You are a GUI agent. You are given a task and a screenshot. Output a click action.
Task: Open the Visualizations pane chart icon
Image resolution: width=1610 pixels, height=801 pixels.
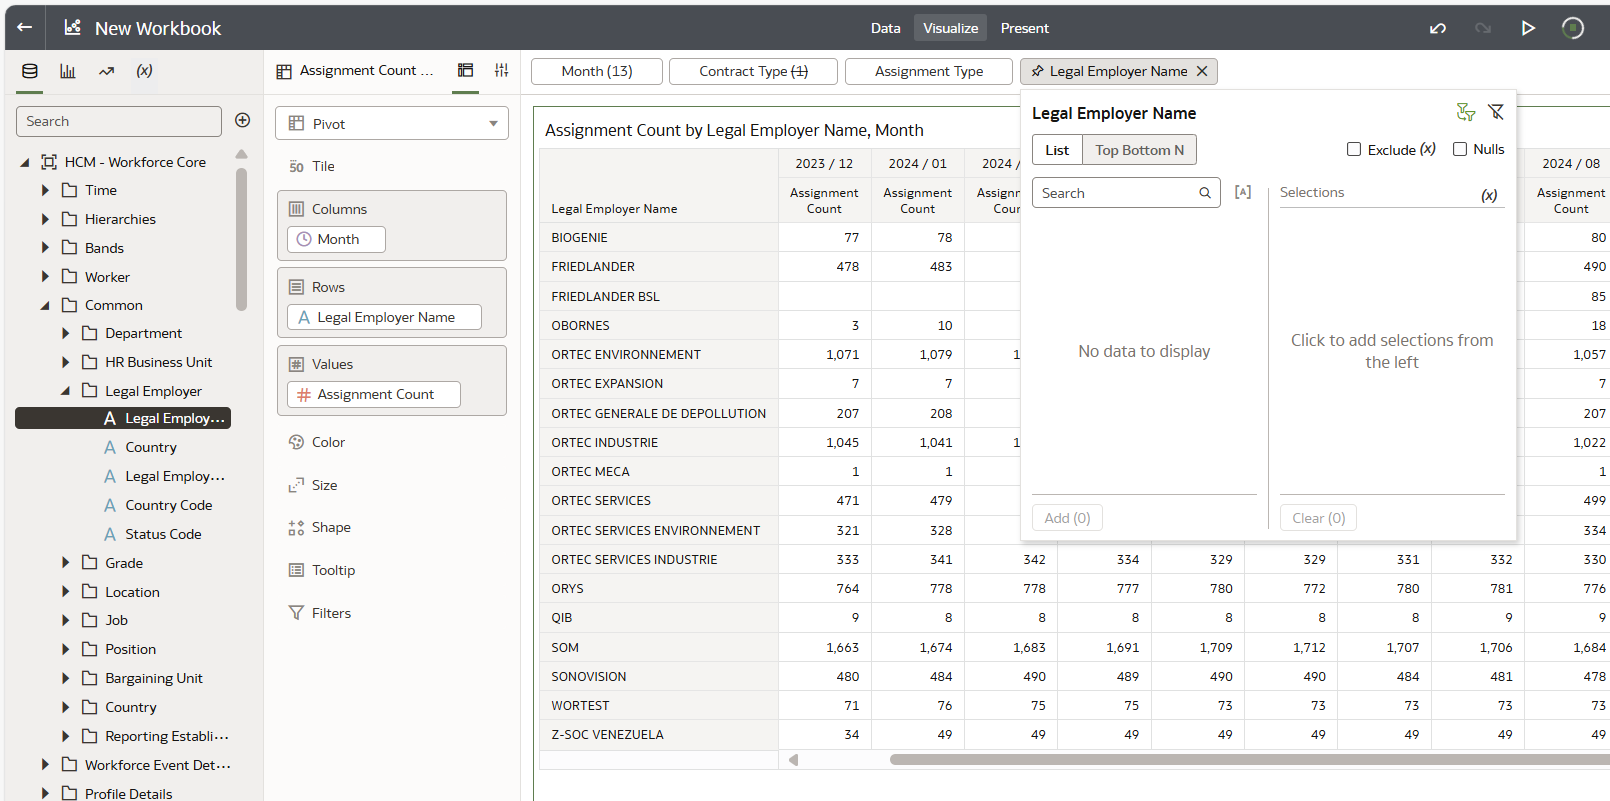pos(68,71)
